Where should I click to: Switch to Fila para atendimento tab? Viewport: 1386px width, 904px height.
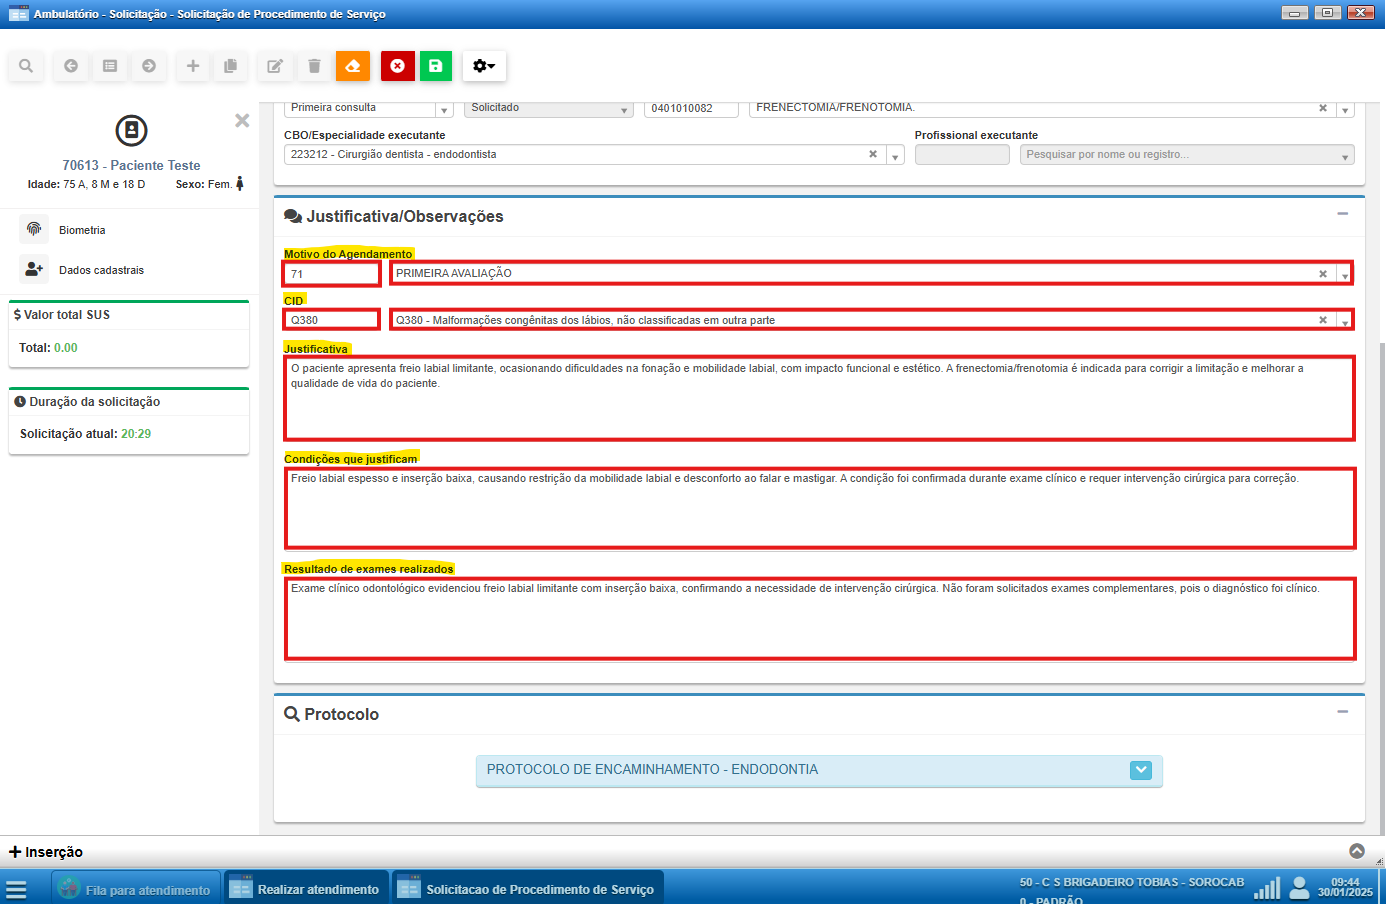pos(135,889)
